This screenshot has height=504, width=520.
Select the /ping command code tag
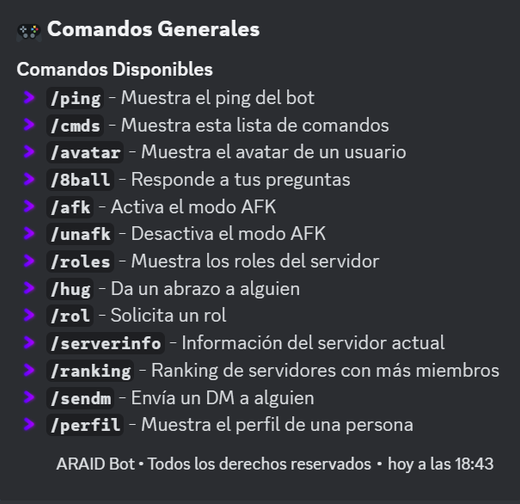point(75,98)
